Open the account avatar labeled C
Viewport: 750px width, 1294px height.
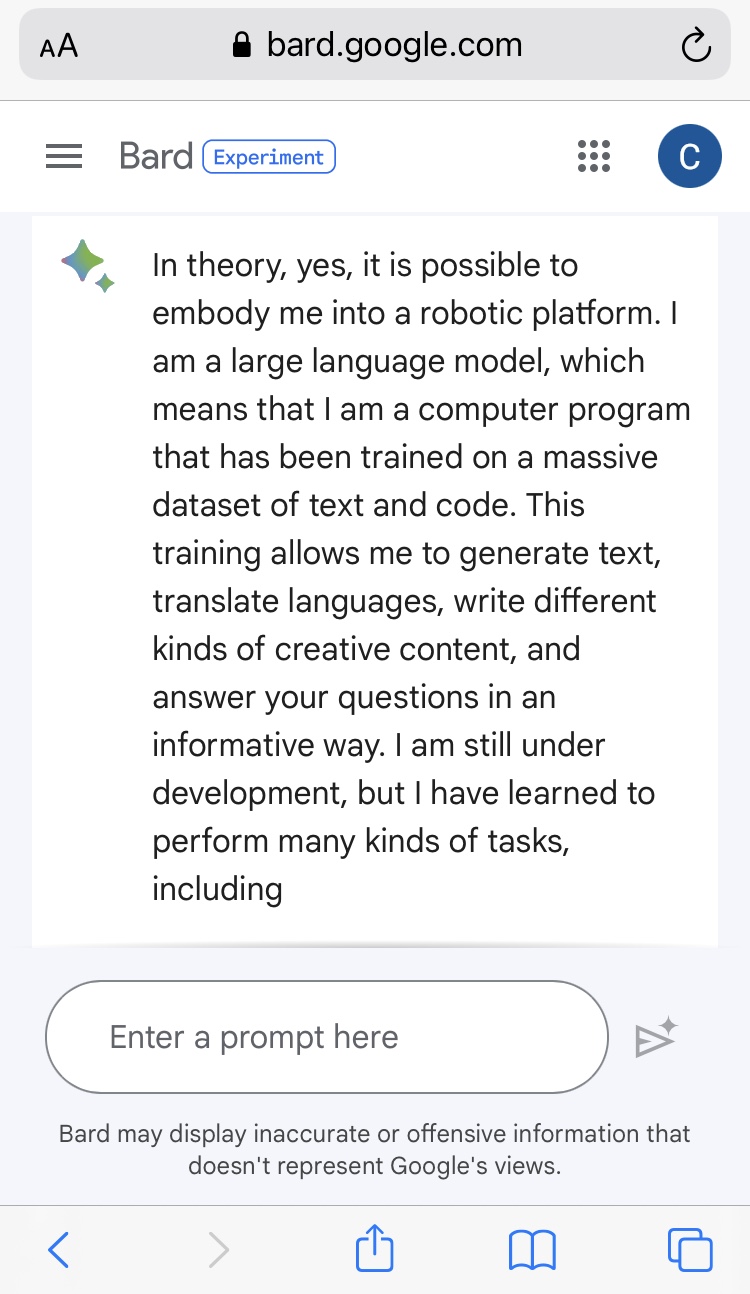pos(689,157)
